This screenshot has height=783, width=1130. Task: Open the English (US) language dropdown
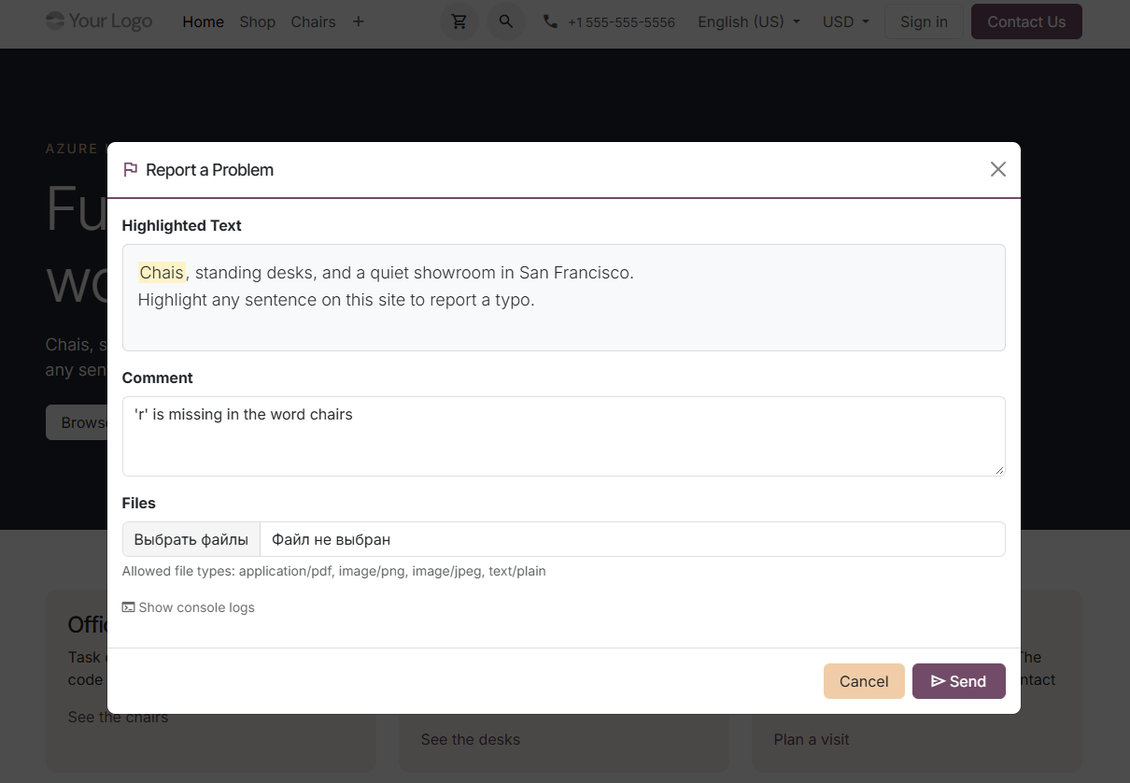(749, 22)
